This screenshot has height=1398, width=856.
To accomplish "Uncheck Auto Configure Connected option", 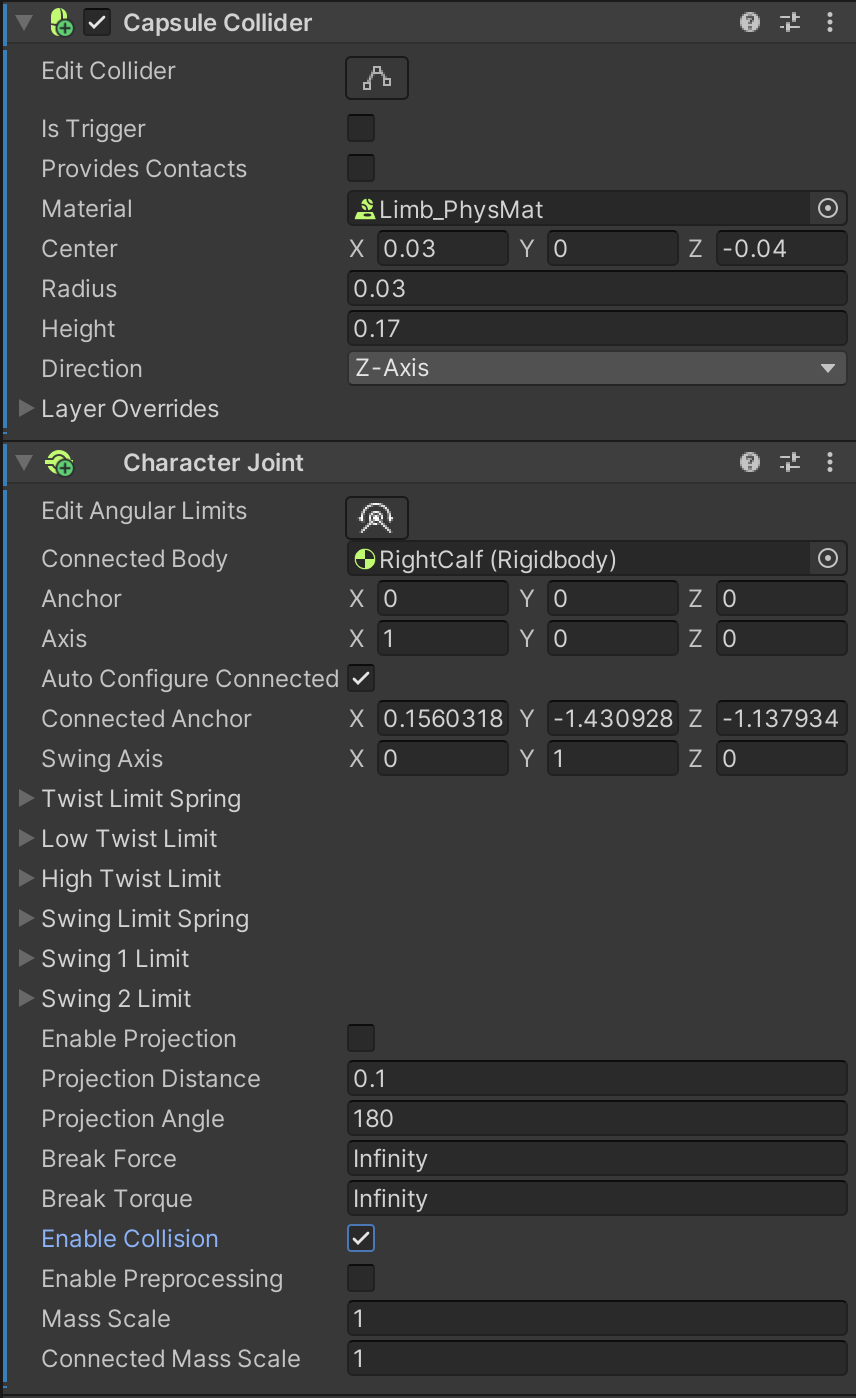I will [361, 679].
